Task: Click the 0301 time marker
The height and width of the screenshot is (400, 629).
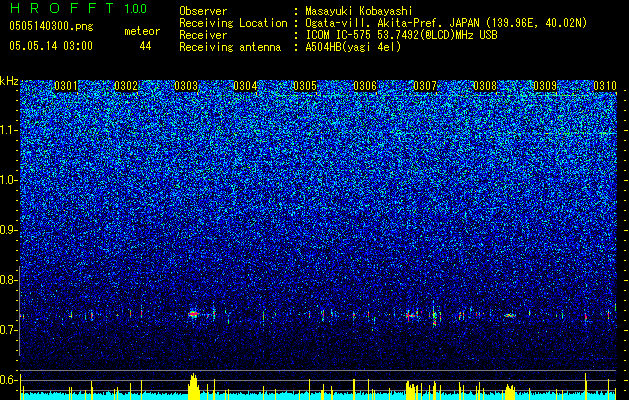Action: (x=66, y=86)
